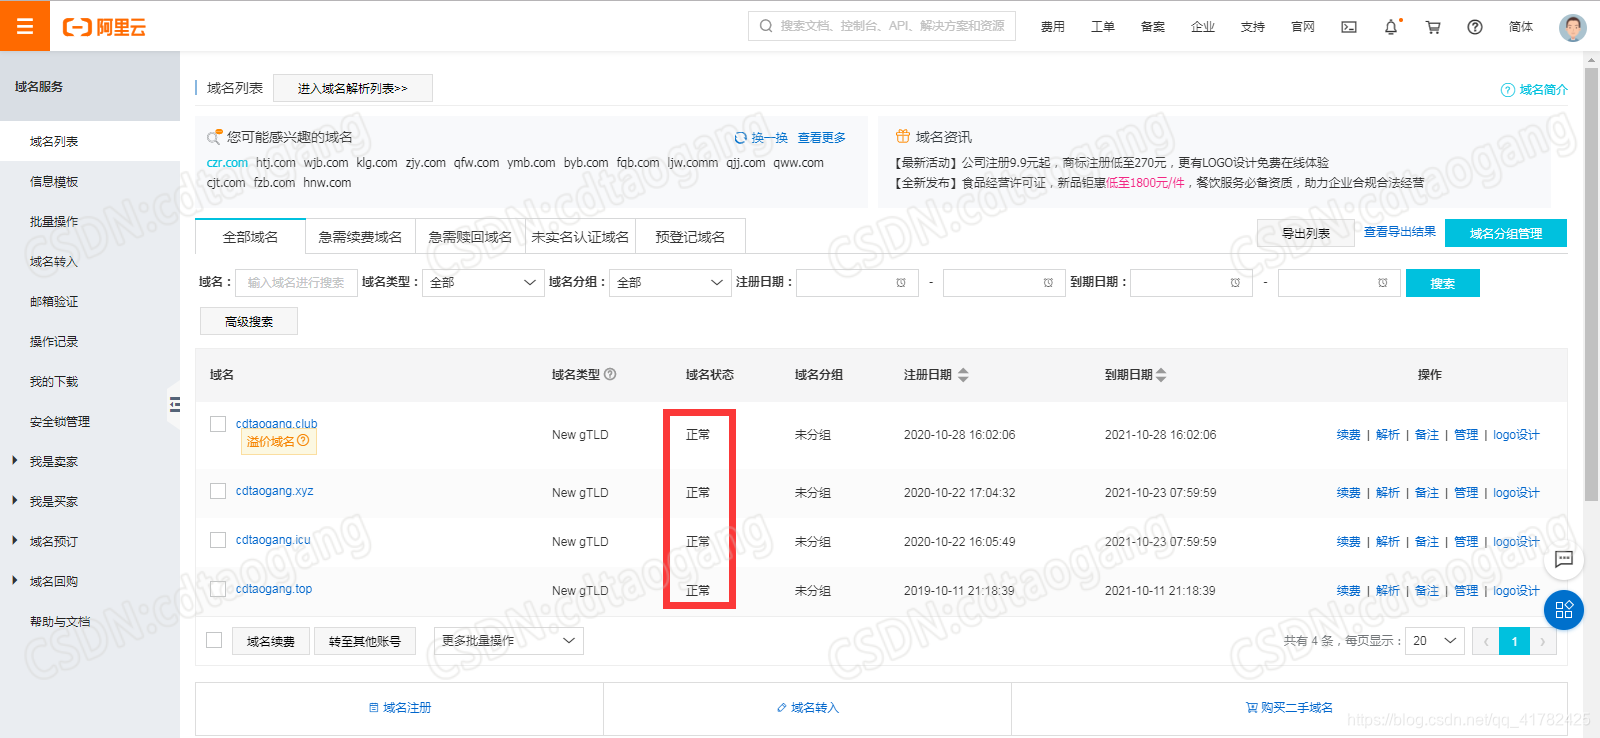
Task: Click the 域名名 search input field
Action: click(x=296, y=283)
